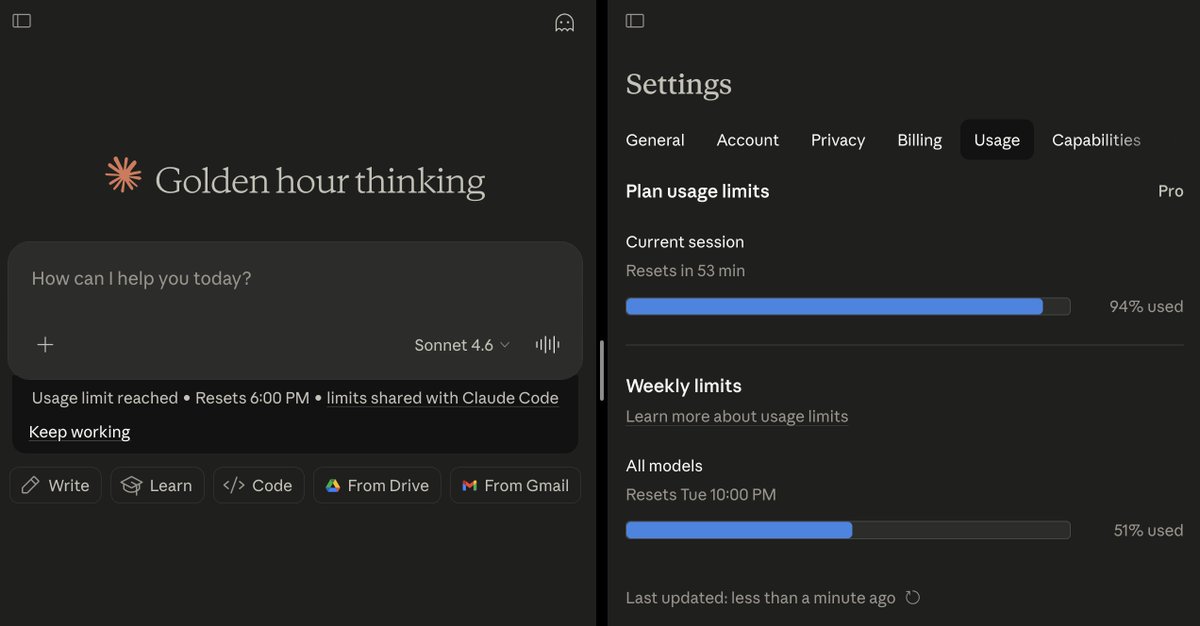Open incognito chat via ghost icon

(x=565, y=22)
